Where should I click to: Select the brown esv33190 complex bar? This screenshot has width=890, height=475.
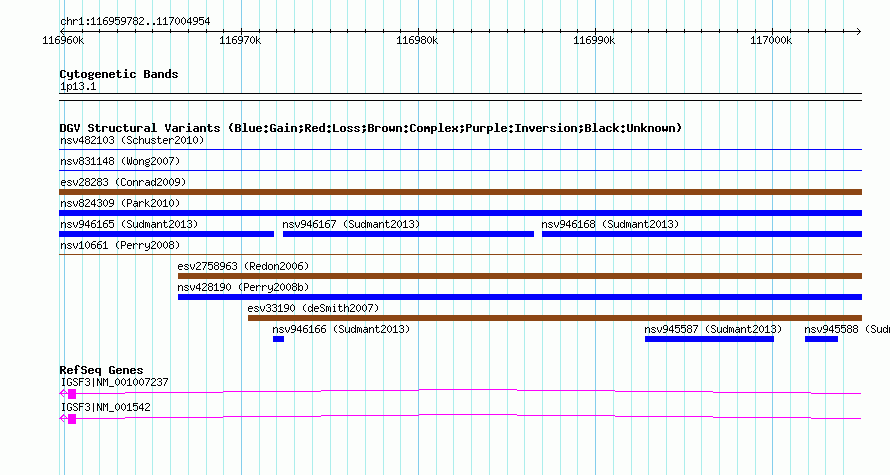555,318
